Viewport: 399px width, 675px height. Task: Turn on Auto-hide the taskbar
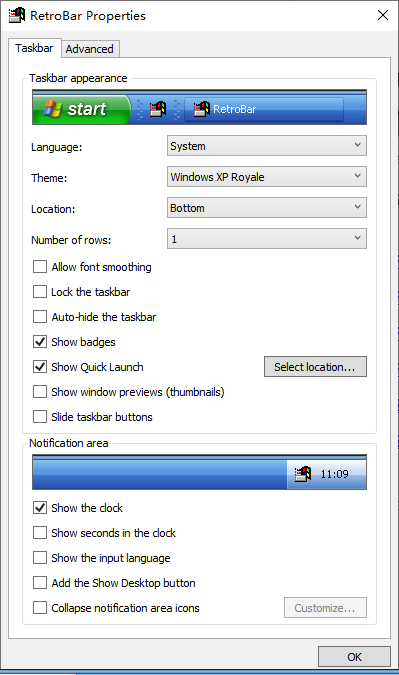point(40,317)
